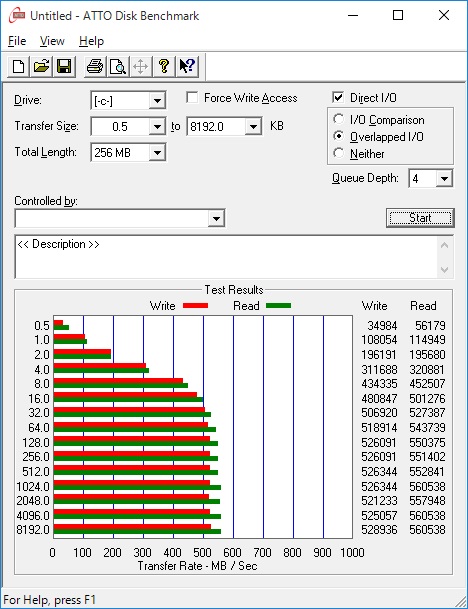
Task: Click the red Write legend swatch
Action: pyautogui.click(x=195, y=306)
